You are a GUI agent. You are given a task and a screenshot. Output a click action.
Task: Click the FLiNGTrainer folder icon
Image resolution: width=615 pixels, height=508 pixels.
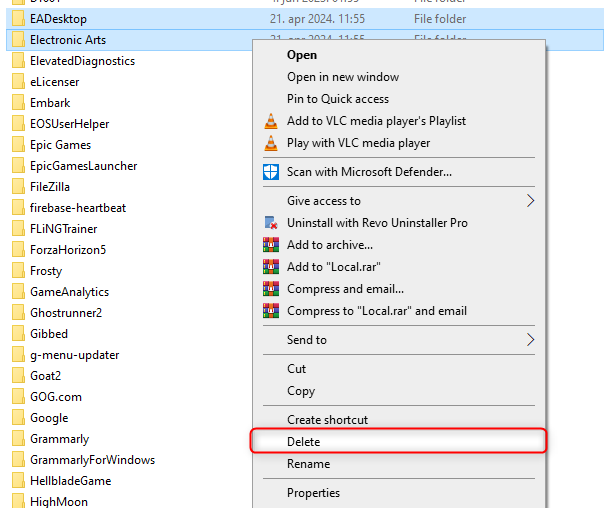pyautogui.click(x=18, y=228)
